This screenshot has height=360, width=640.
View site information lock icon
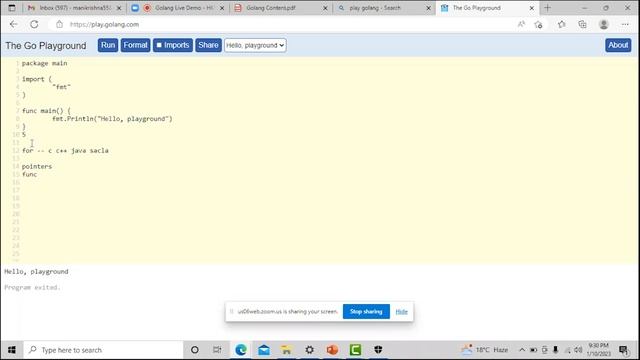point(60,24)
